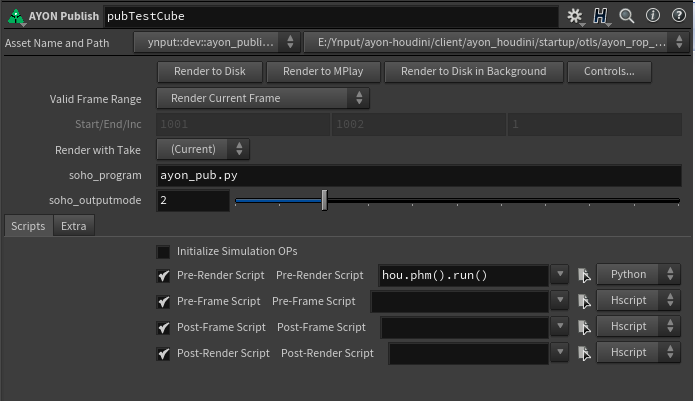Change Pre-Render Script language from Python
The width and height of the screenshot is (695, 401).
(635, 274)
